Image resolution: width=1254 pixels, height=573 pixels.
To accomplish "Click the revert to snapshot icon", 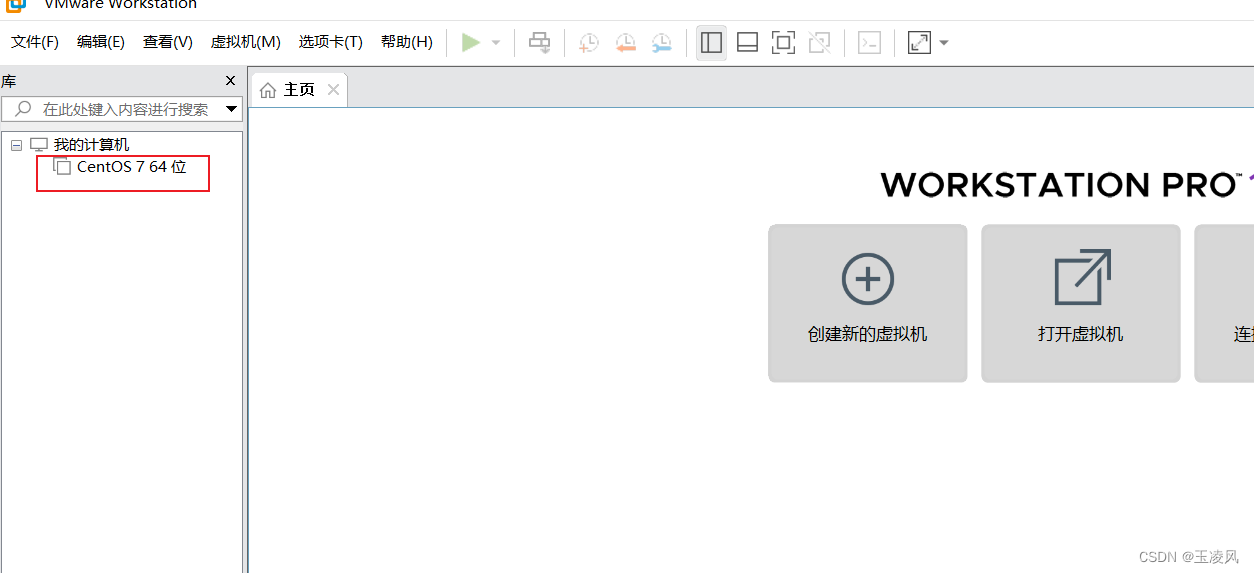I will click(626, 43).
